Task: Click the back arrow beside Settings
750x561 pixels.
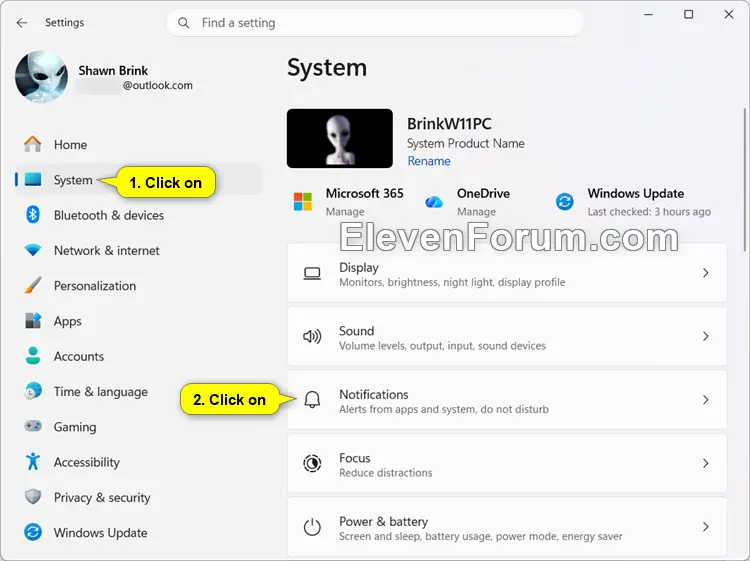Action: coord(22,22)
